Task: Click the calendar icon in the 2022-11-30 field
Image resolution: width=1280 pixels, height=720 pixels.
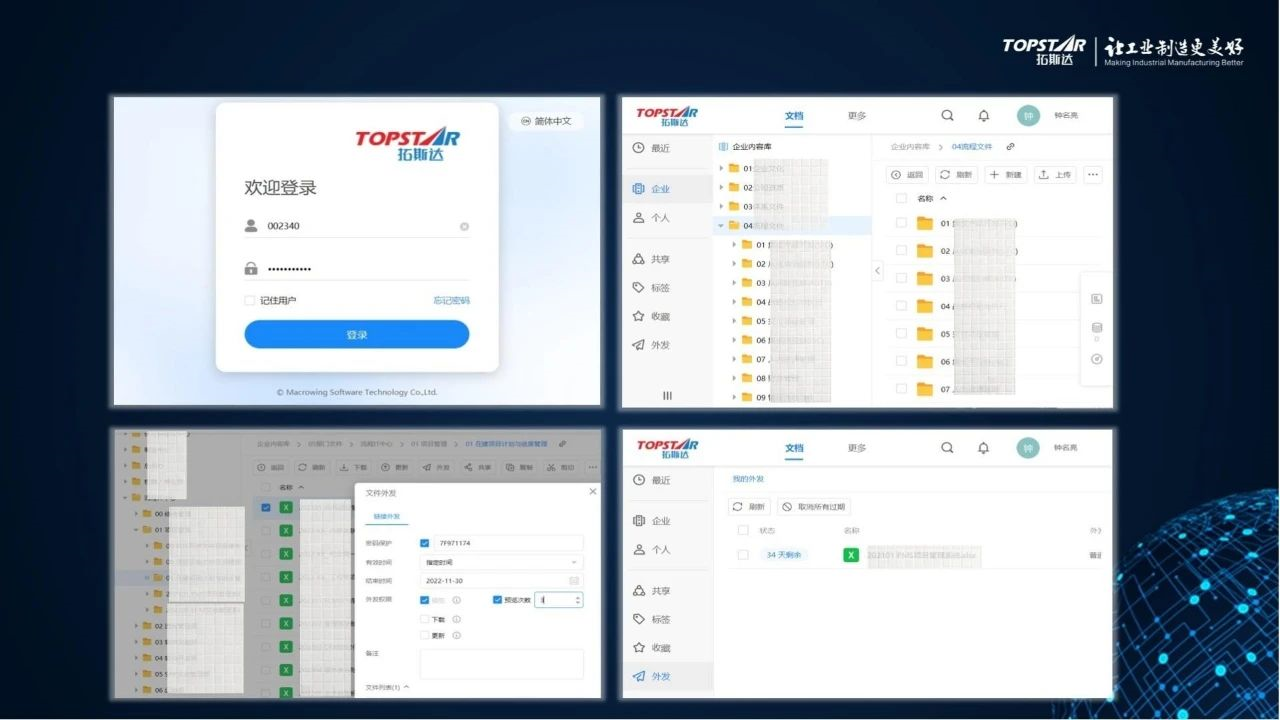Action: 574,581
